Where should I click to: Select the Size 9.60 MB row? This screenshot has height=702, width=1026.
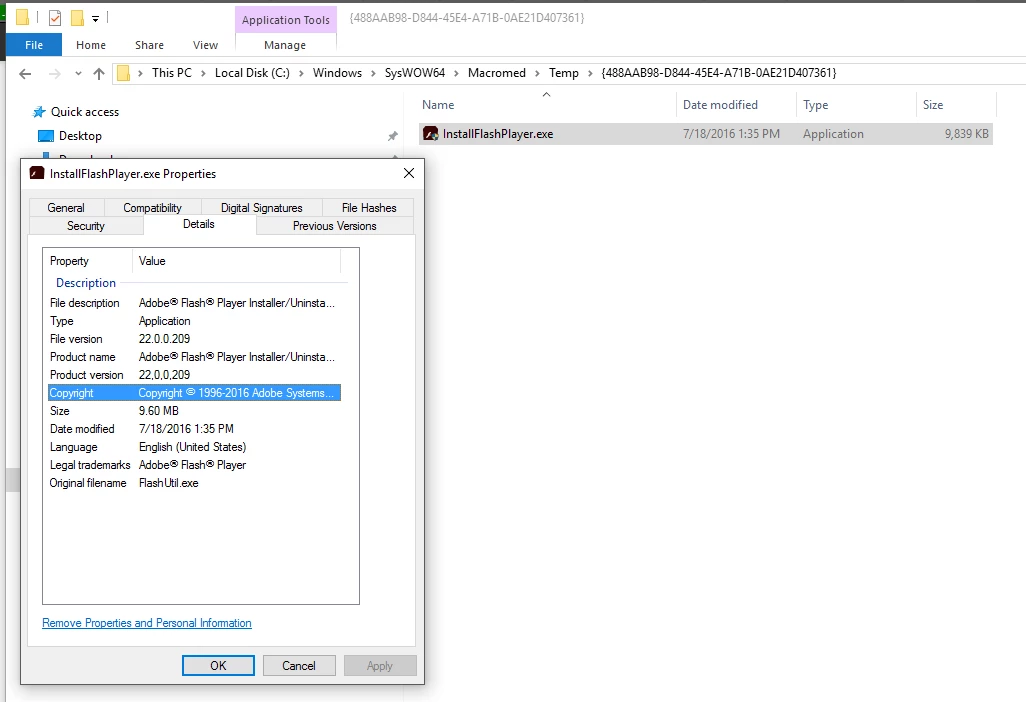(194, 411)
